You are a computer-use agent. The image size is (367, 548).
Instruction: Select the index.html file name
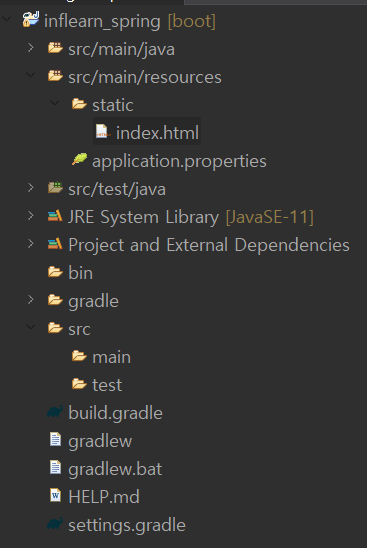click(x=157, y=133)
